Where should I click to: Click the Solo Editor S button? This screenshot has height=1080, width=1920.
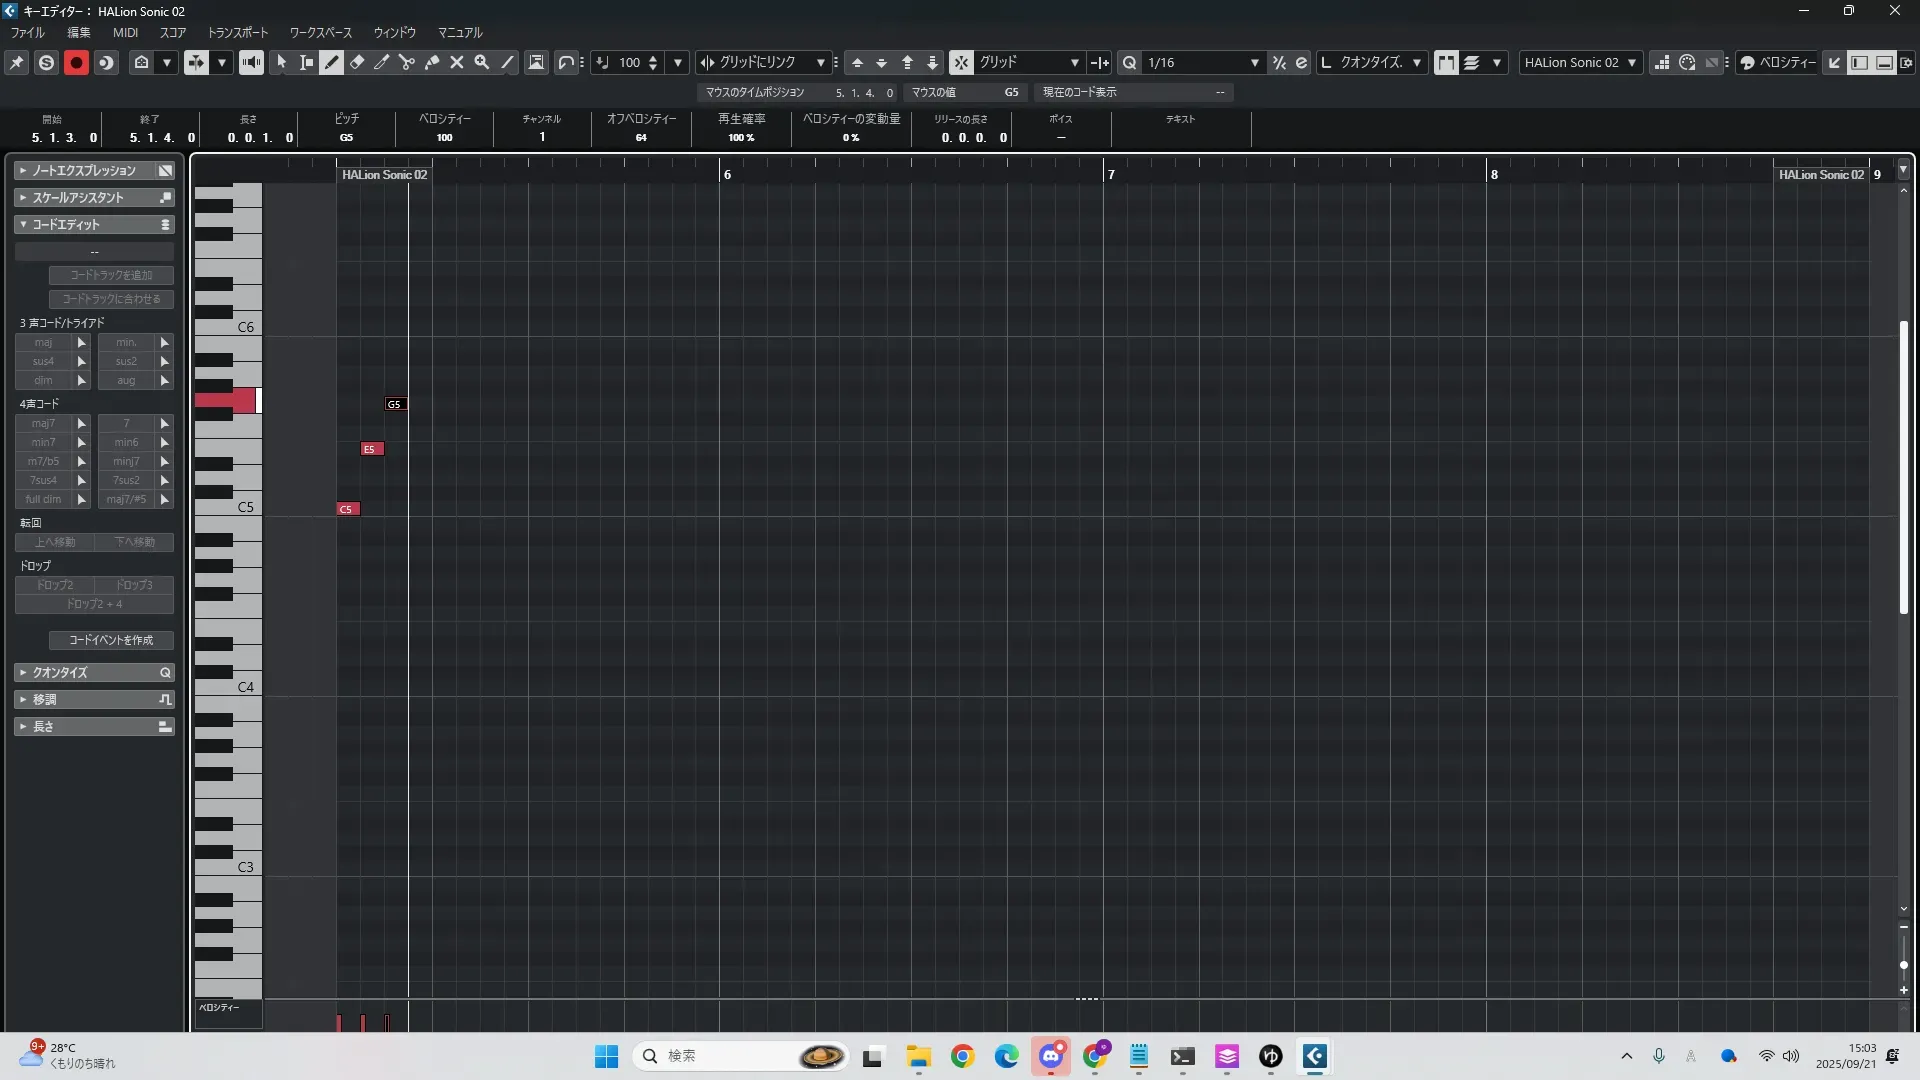coord(46,63)
